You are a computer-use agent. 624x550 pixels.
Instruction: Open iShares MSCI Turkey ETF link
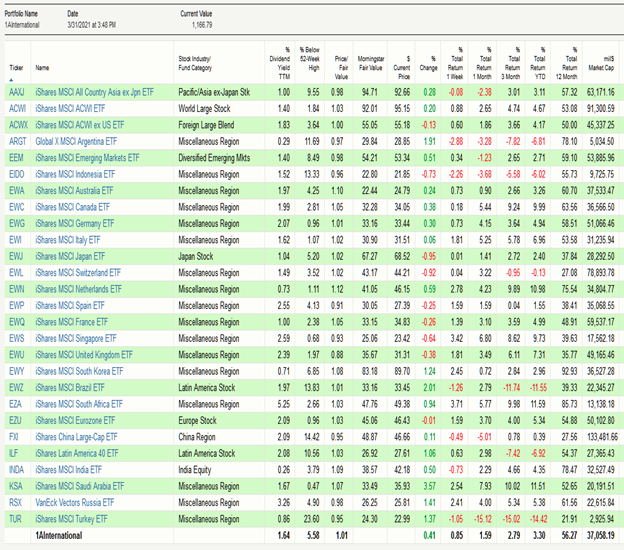pos(71,519)
